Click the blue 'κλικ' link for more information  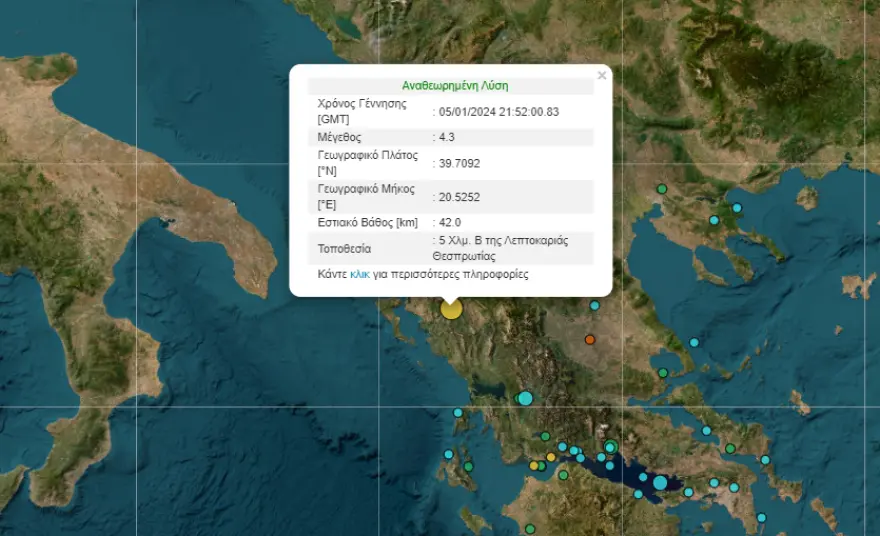(360, 274)
